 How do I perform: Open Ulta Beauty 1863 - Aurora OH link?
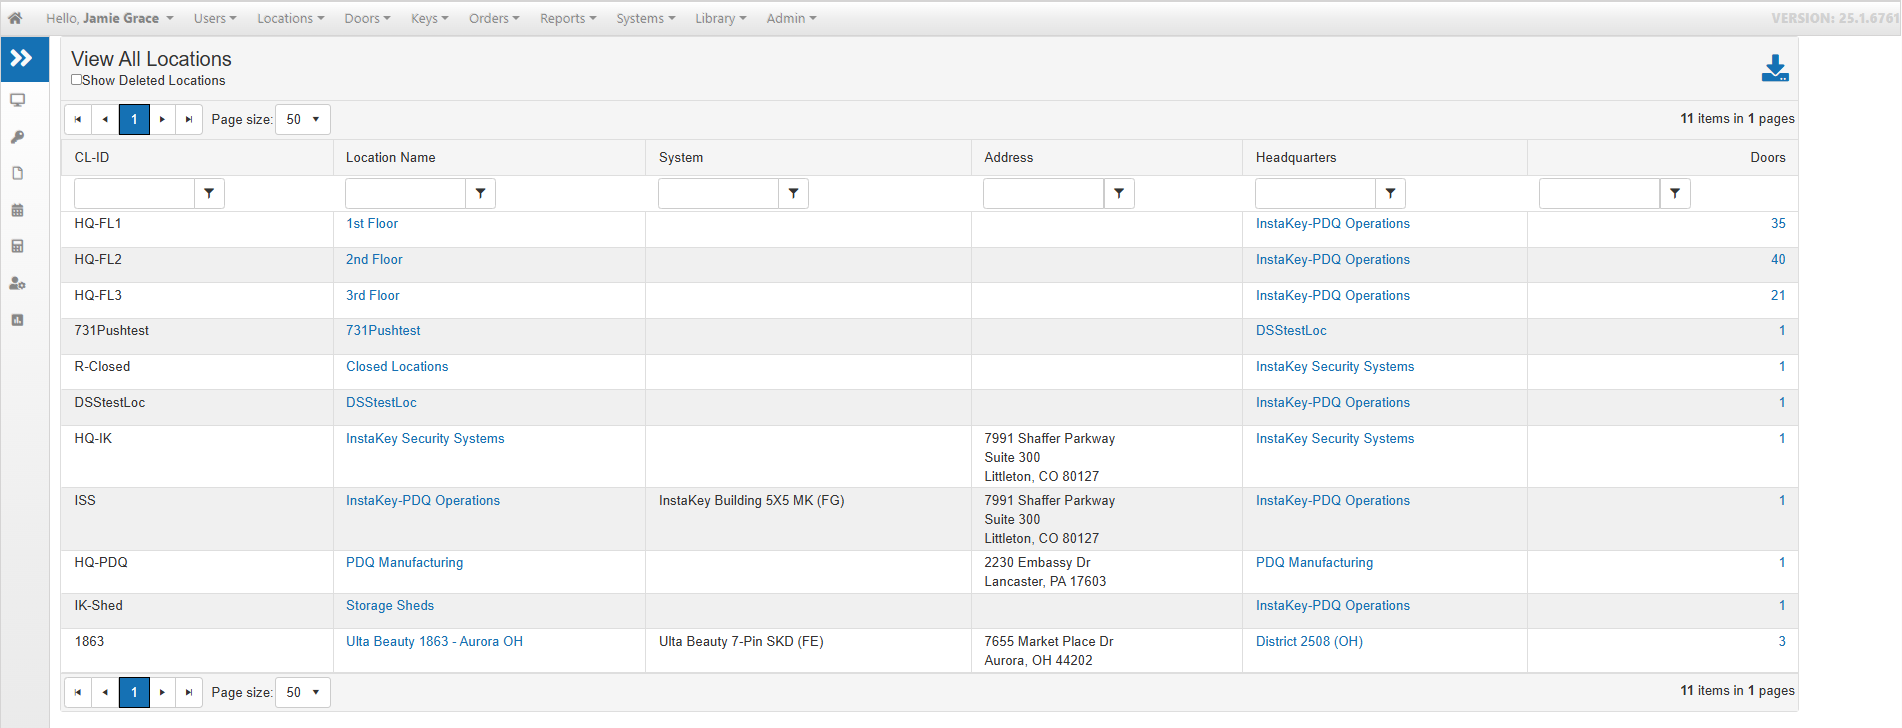[x=434, y=642]
